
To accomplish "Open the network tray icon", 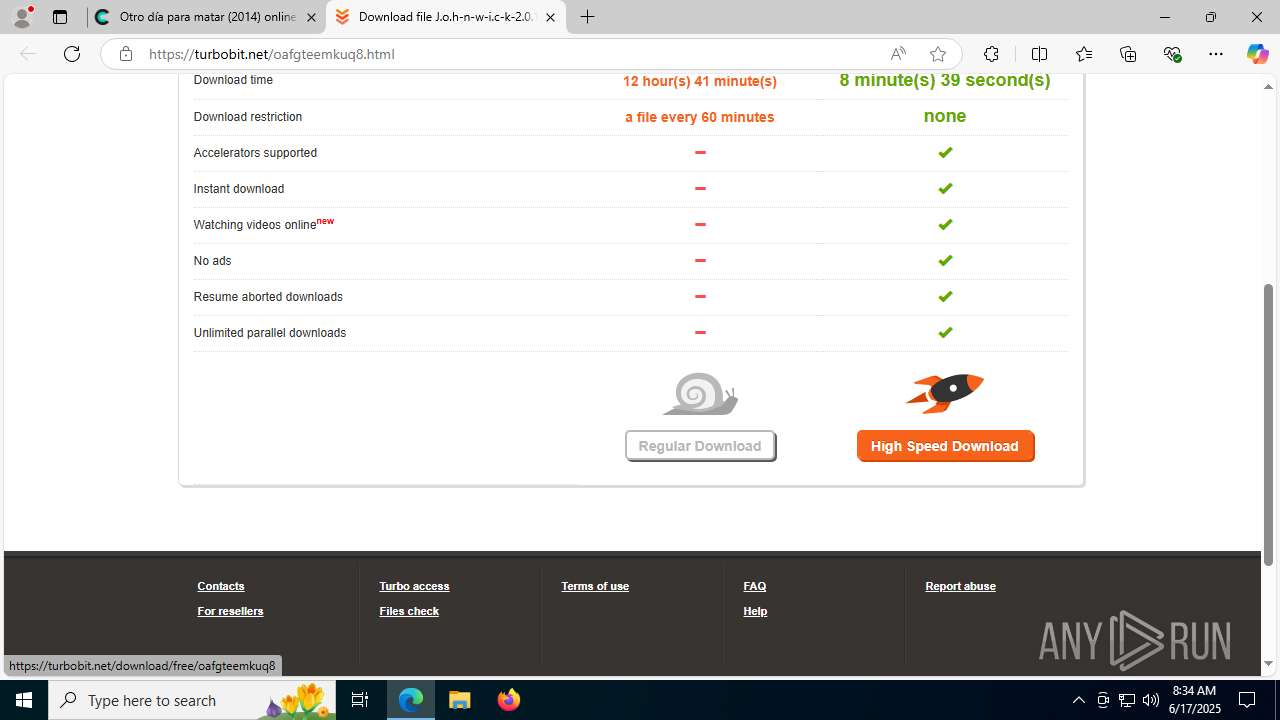I will click(x=1126, y=700).
